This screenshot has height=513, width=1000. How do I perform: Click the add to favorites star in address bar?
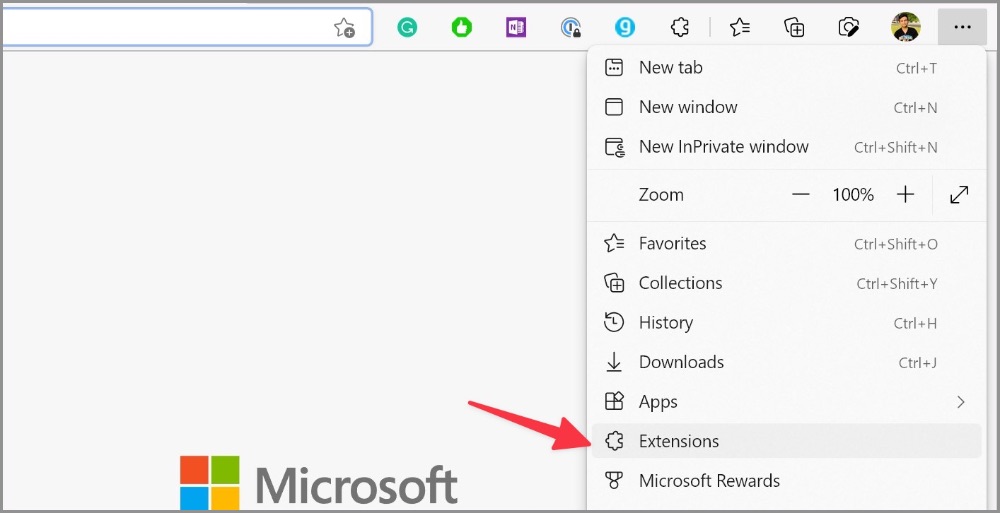click(x=344, y=27)
